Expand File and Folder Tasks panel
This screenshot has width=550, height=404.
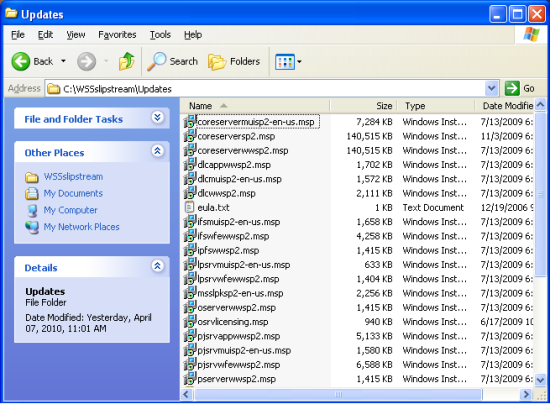[x=157, y=117]
